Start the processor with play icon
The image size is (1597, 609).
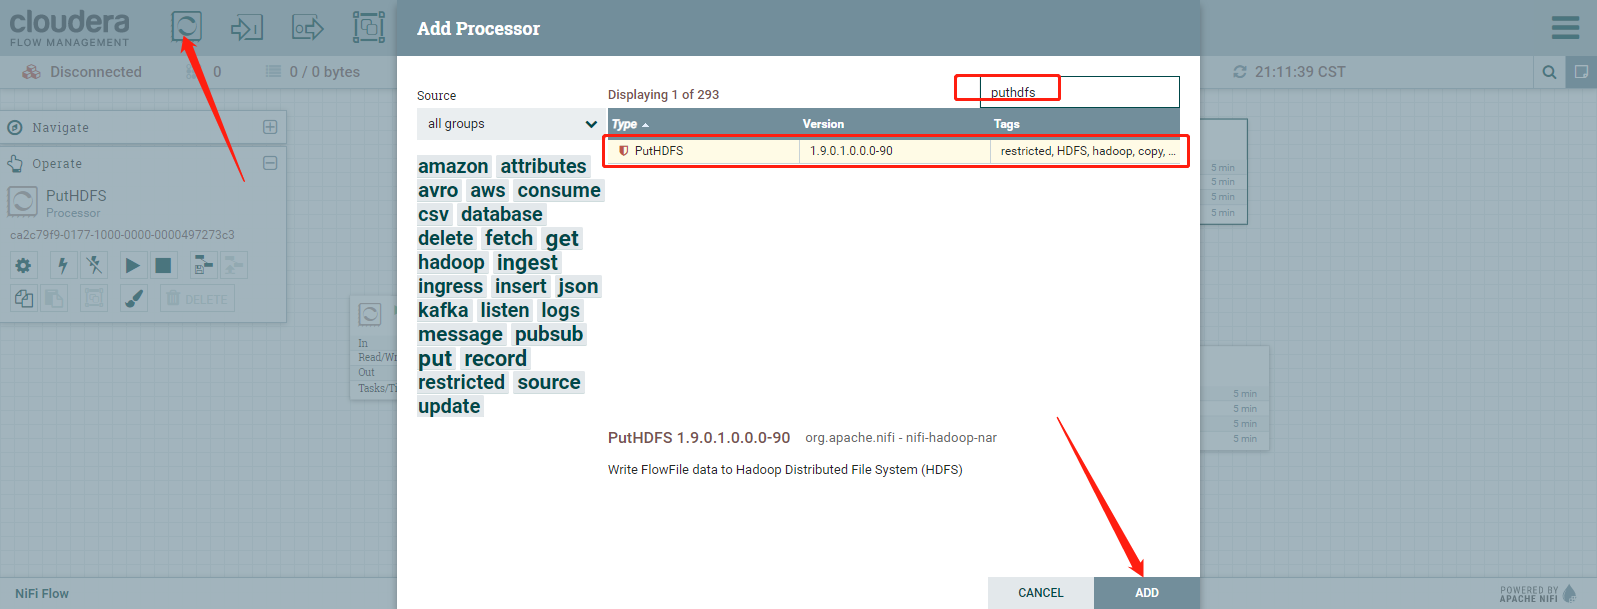tap(132, 265)
